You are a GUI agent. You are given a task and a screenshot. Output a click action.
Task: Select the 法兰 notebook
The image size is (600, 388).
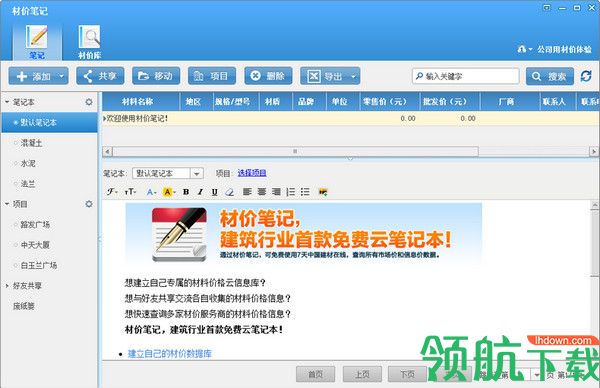[x=28, y=184]
